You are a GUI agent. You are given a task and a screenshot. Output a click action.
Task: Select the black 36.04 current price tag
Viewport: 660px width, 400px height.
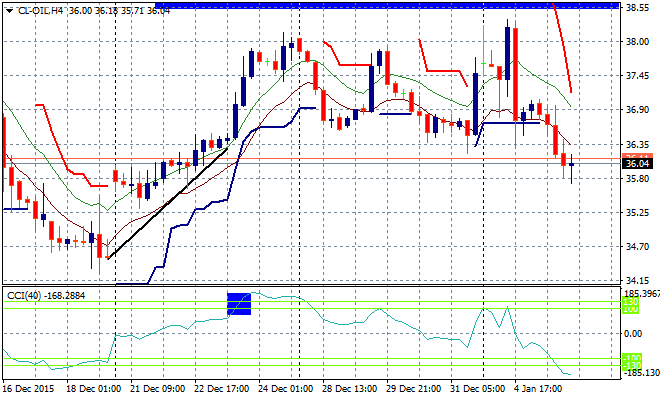637,164
